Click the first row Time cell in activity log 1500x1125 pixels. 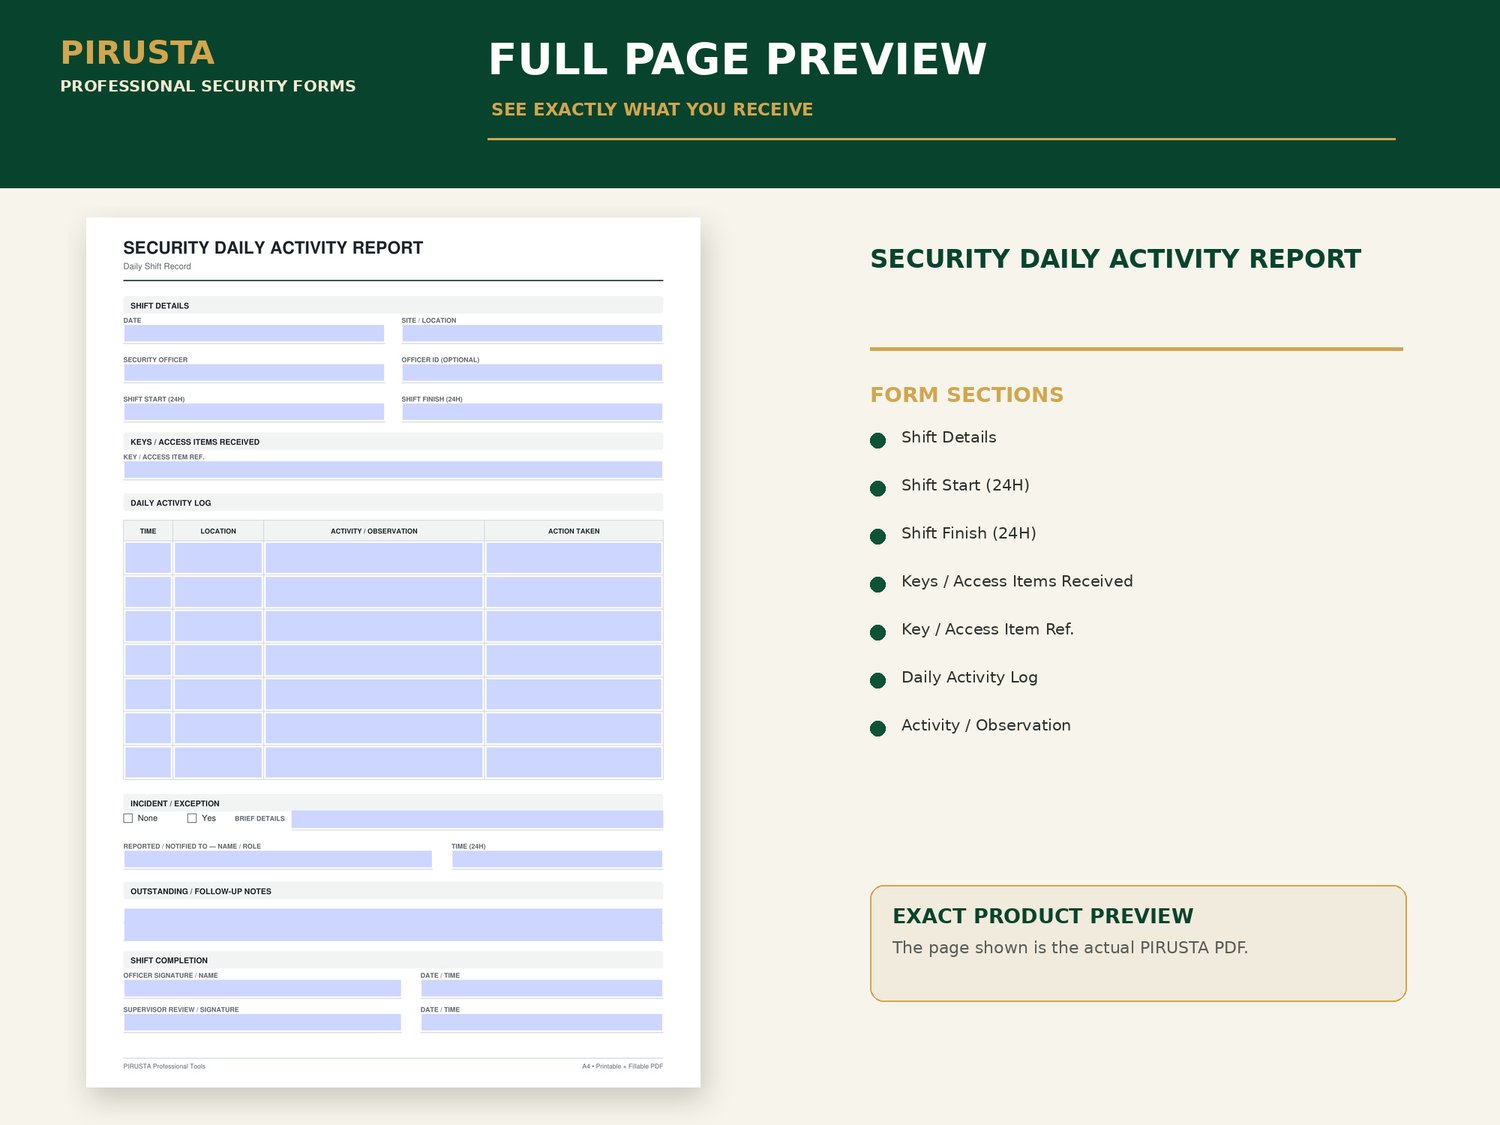click(x=148, y=558)
